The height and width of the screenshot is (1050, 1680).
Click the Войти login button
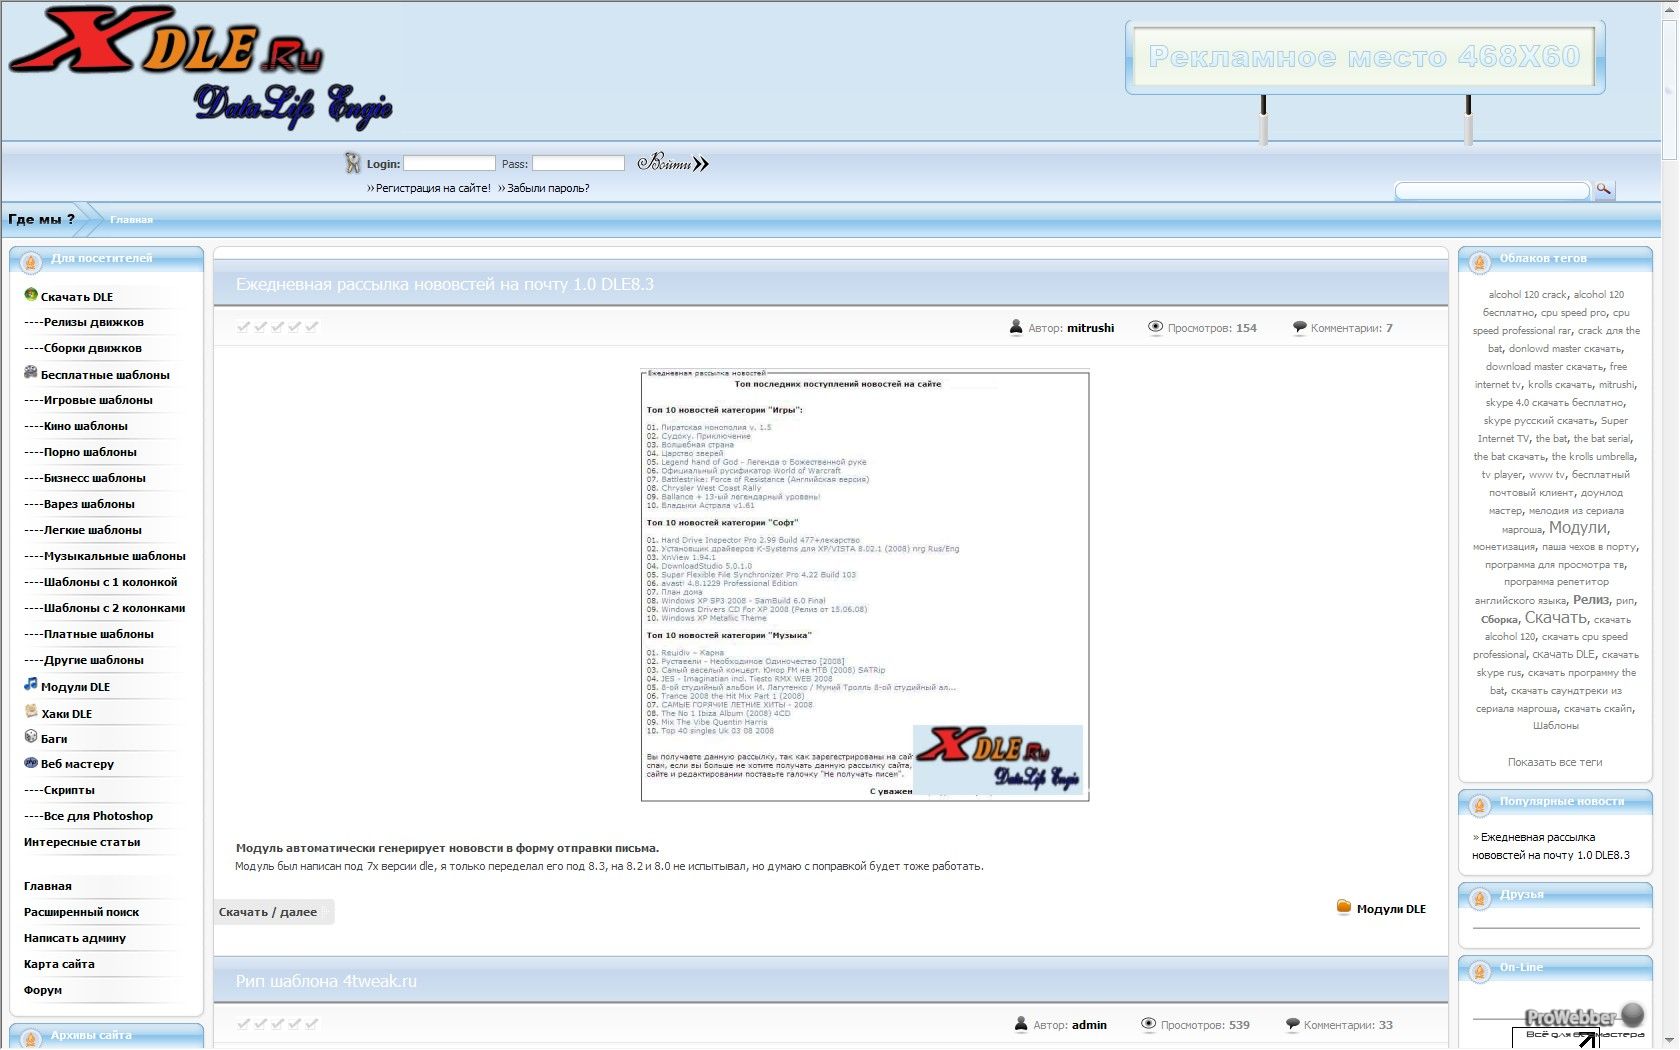pyautogui.click(x=673, y=163)
